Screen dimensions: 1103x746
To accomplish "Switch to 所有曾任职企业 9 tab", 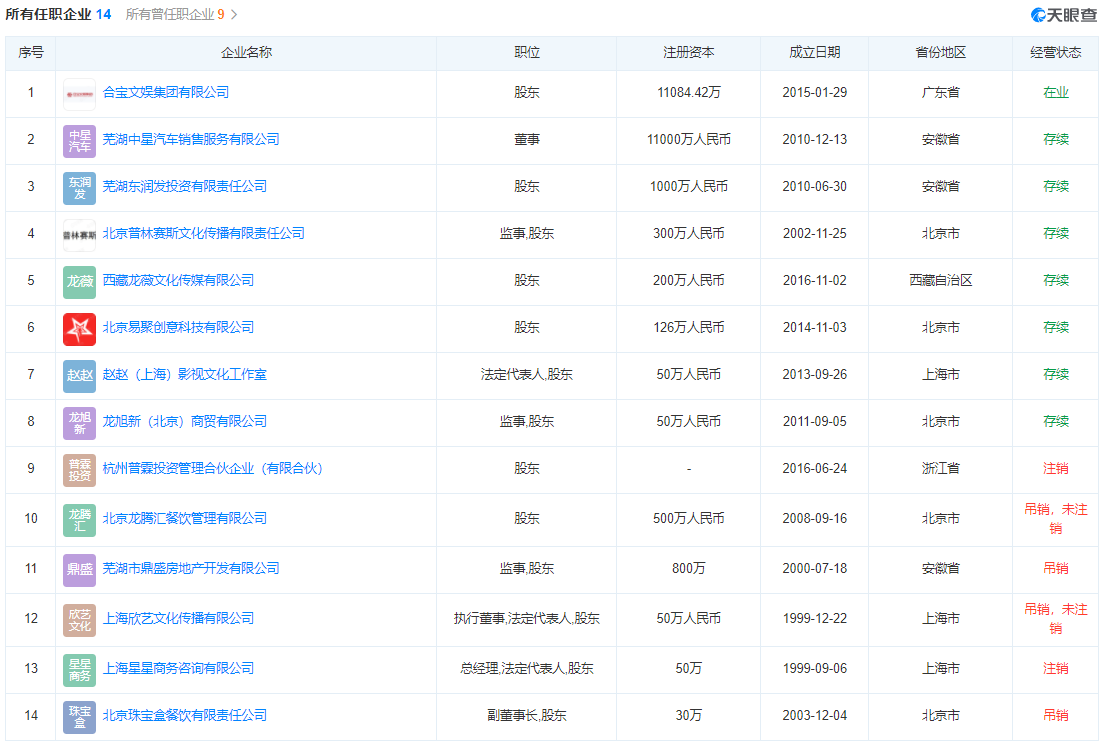I will point(175,14).
